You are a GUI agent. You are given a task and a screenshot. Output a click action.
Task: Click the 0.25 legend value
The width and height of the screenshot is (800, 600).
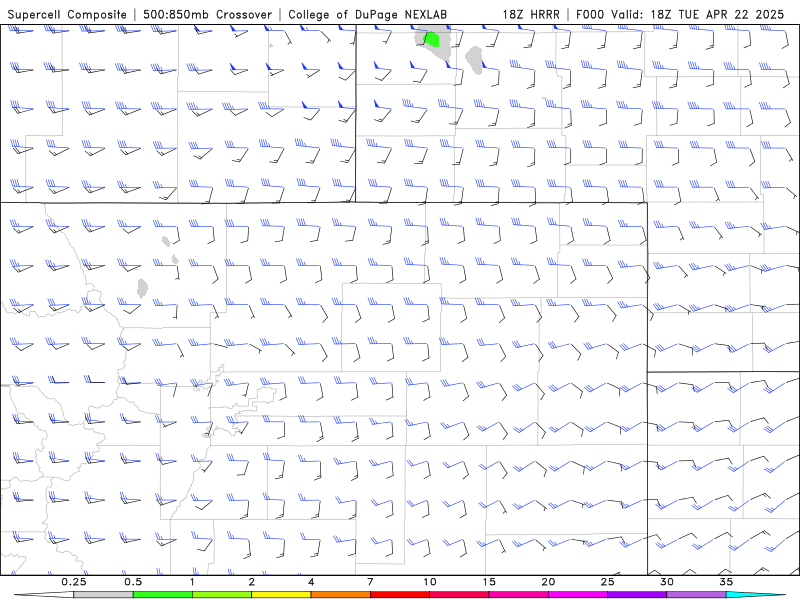coord(73,582)
